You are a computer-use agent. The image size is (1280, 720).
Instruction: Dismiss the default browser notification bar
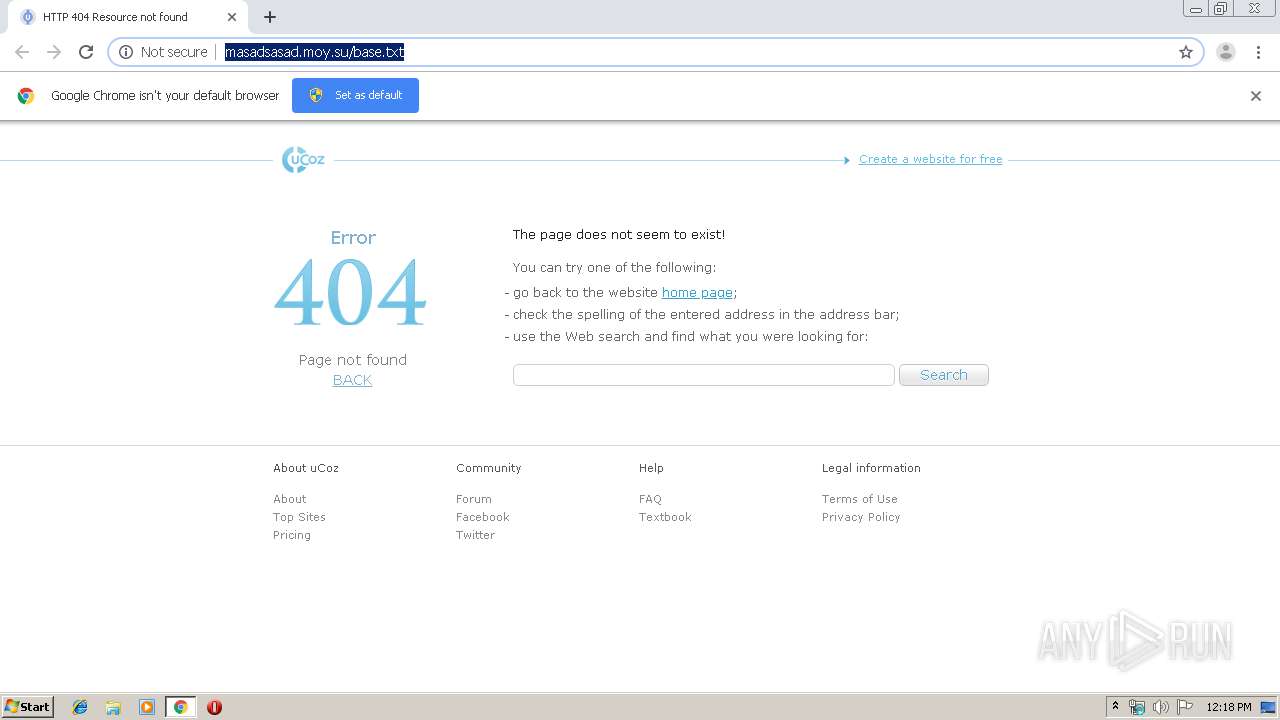(1256, 96)
